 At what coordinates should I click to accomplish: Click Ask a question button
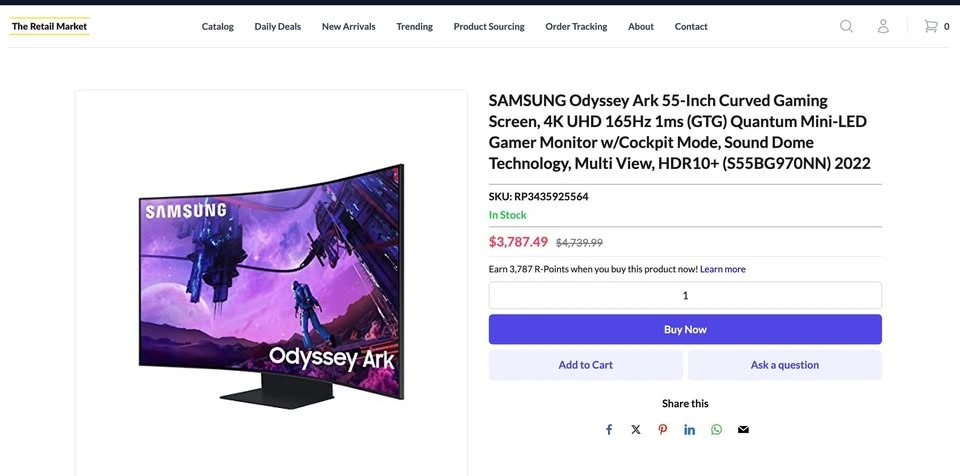coord(784,365)
